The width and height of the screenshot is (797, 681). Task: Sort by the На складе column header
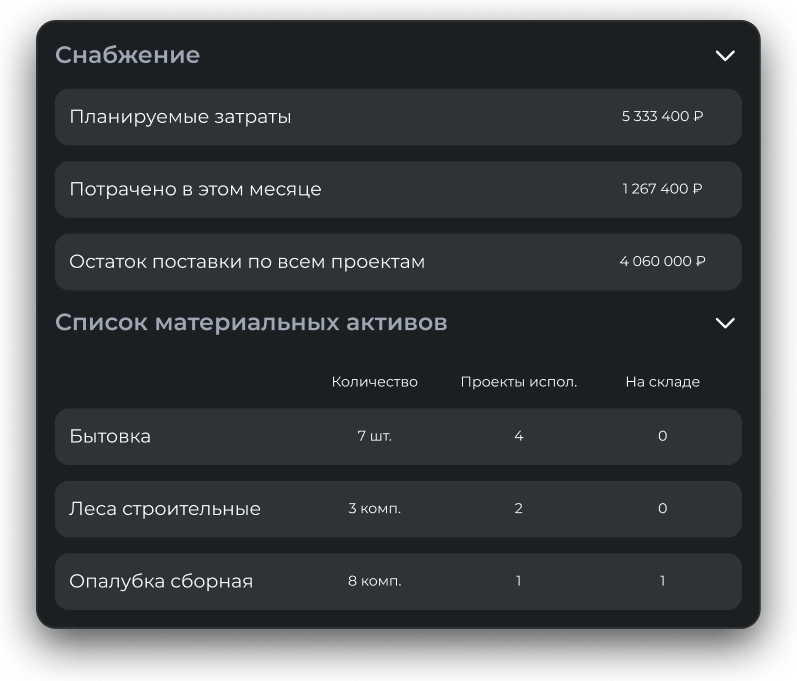click(662, 382)
